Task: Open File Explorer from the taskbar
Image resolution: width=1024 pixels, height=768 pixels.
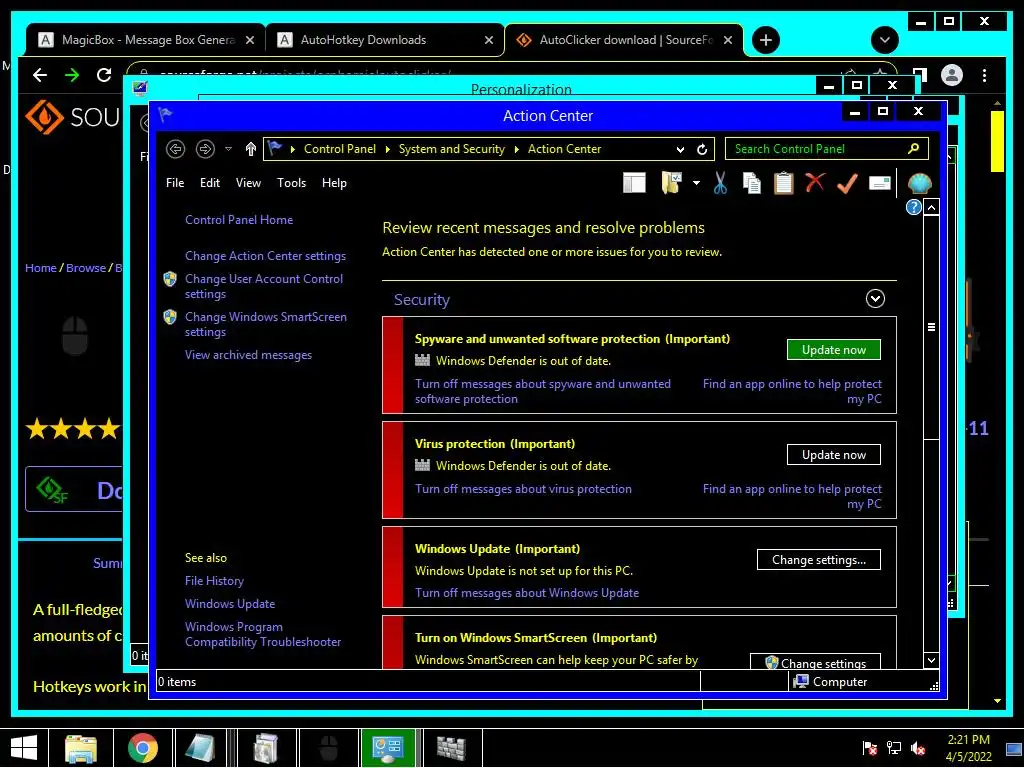Action: coord(81,748)
